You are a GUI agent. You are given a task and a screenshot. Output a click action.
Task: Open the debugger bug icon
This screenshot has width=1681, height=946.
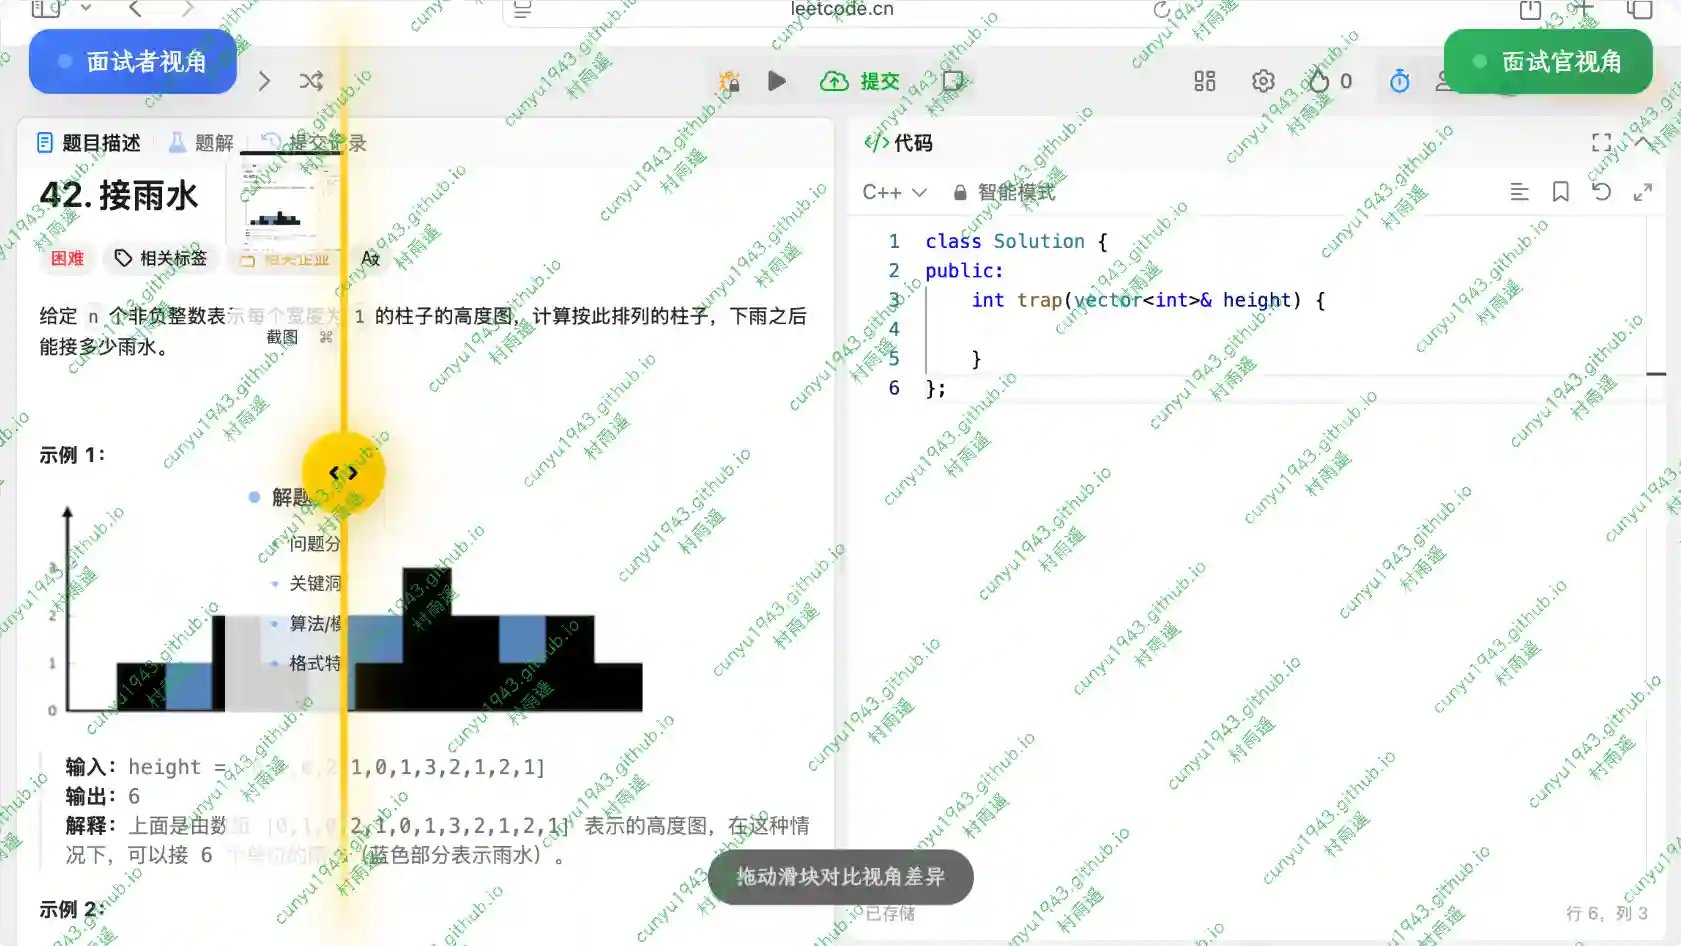pyautogui.click(x=729, y=81)
